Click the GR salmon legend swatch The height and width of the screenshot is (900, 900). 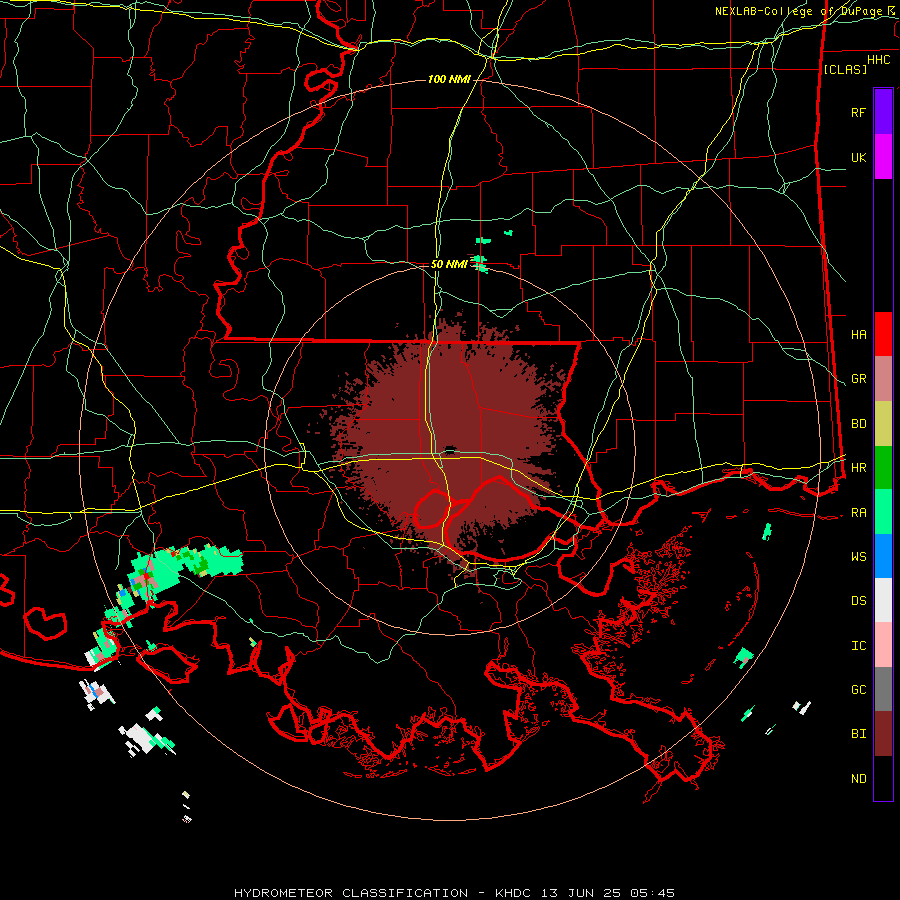point(883,379)
